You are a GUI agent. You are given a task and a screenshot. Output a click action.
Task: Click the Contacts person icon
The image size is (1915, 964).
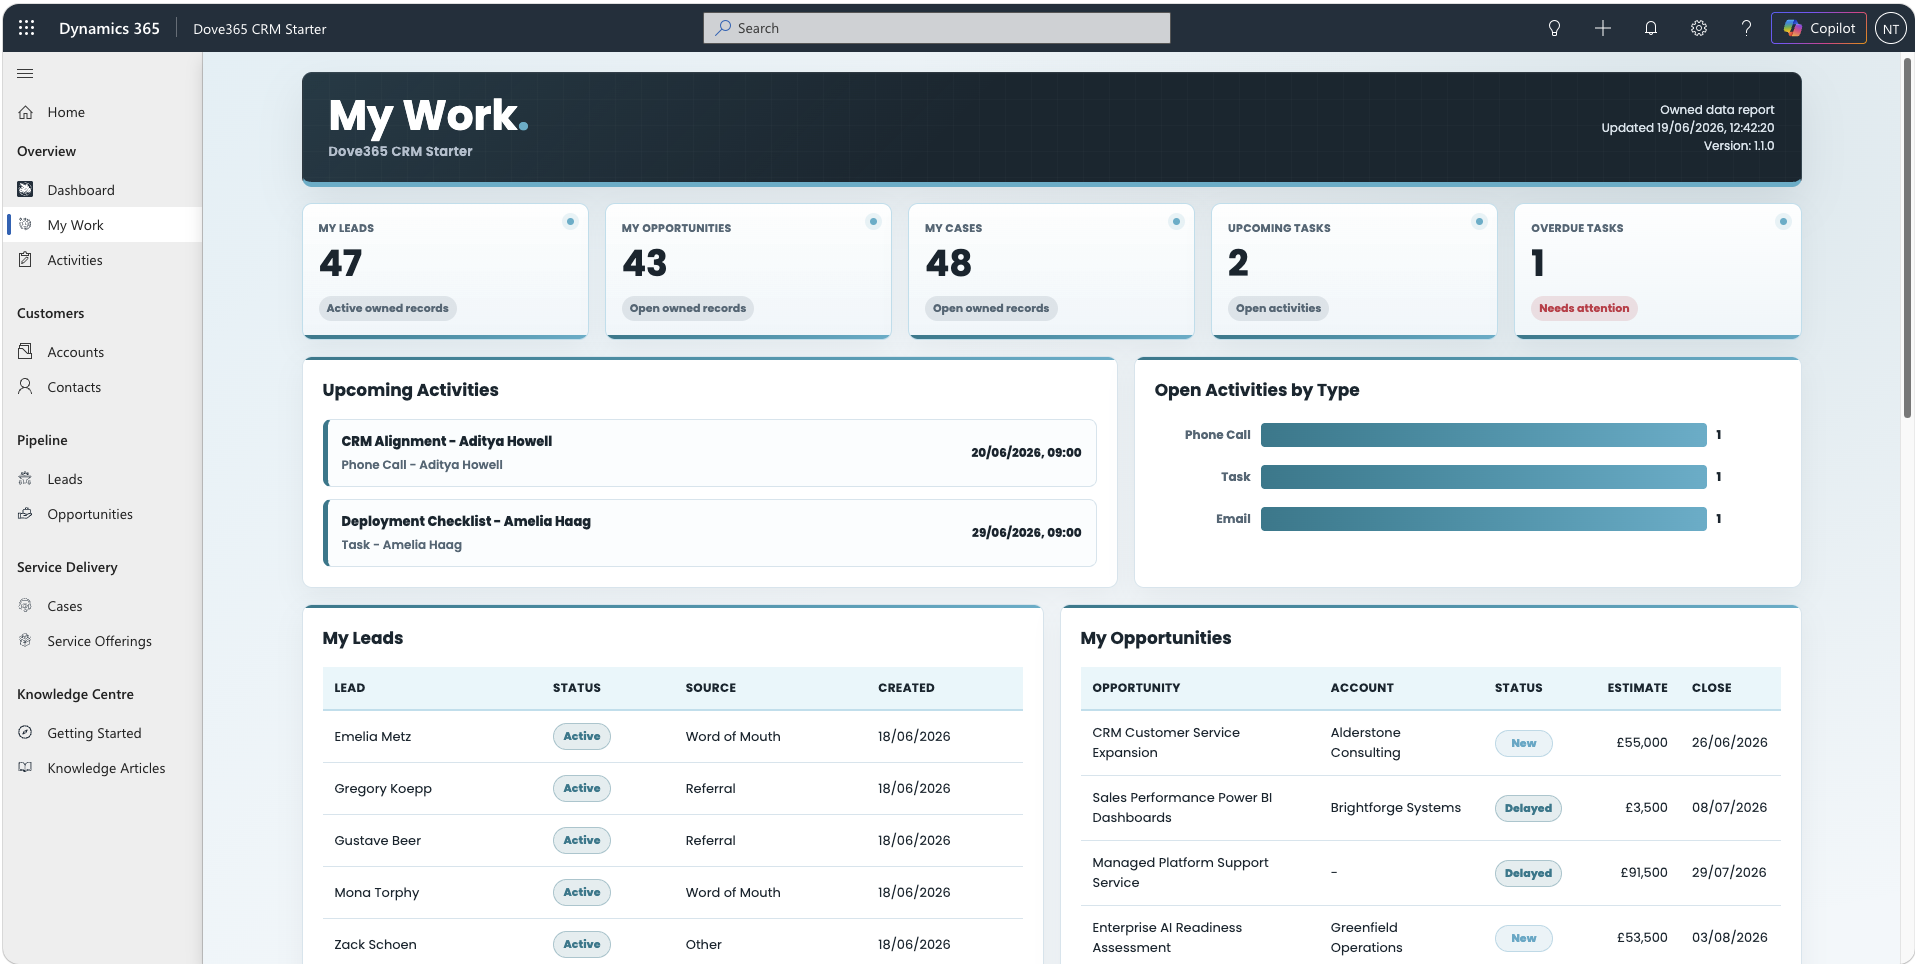click(26, 386)
